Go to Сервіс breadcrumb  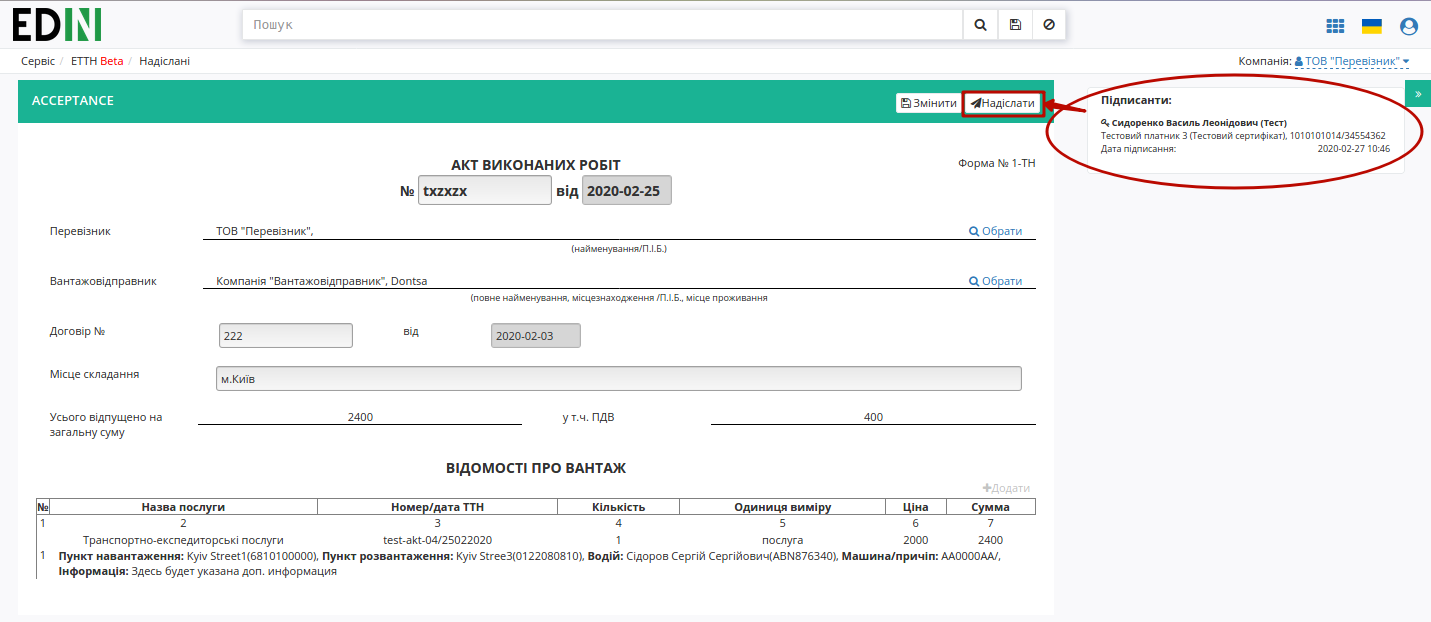click(38, 61)
